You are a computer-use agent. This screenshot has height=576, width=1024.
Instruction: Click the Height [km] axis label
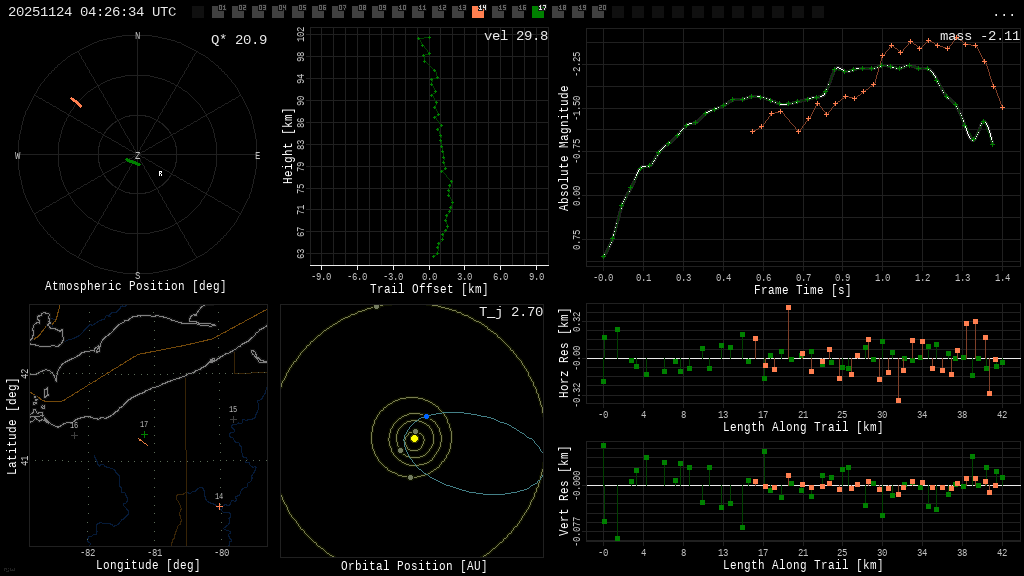pyautogui.click(x=287, y=146)
